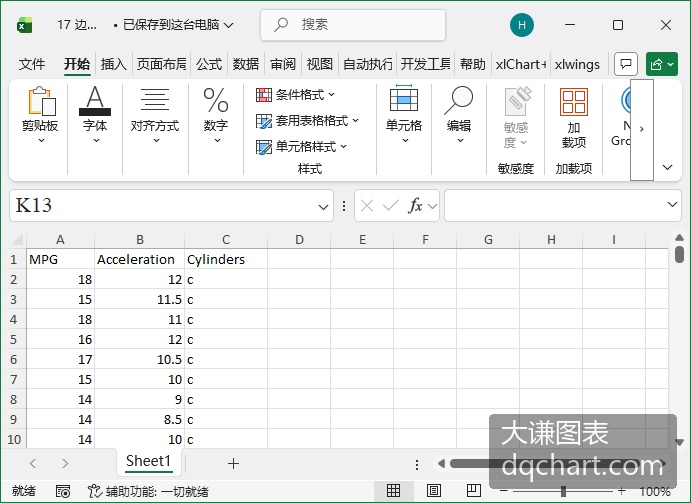Click the macro record status icon
Viewport: 691px width, 503px height.
[63, 491]
